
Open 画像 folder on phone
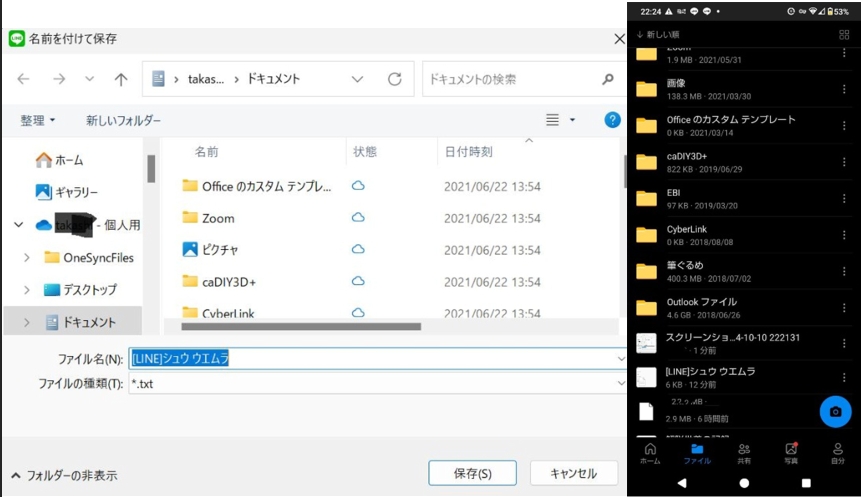tap(736, 89)
